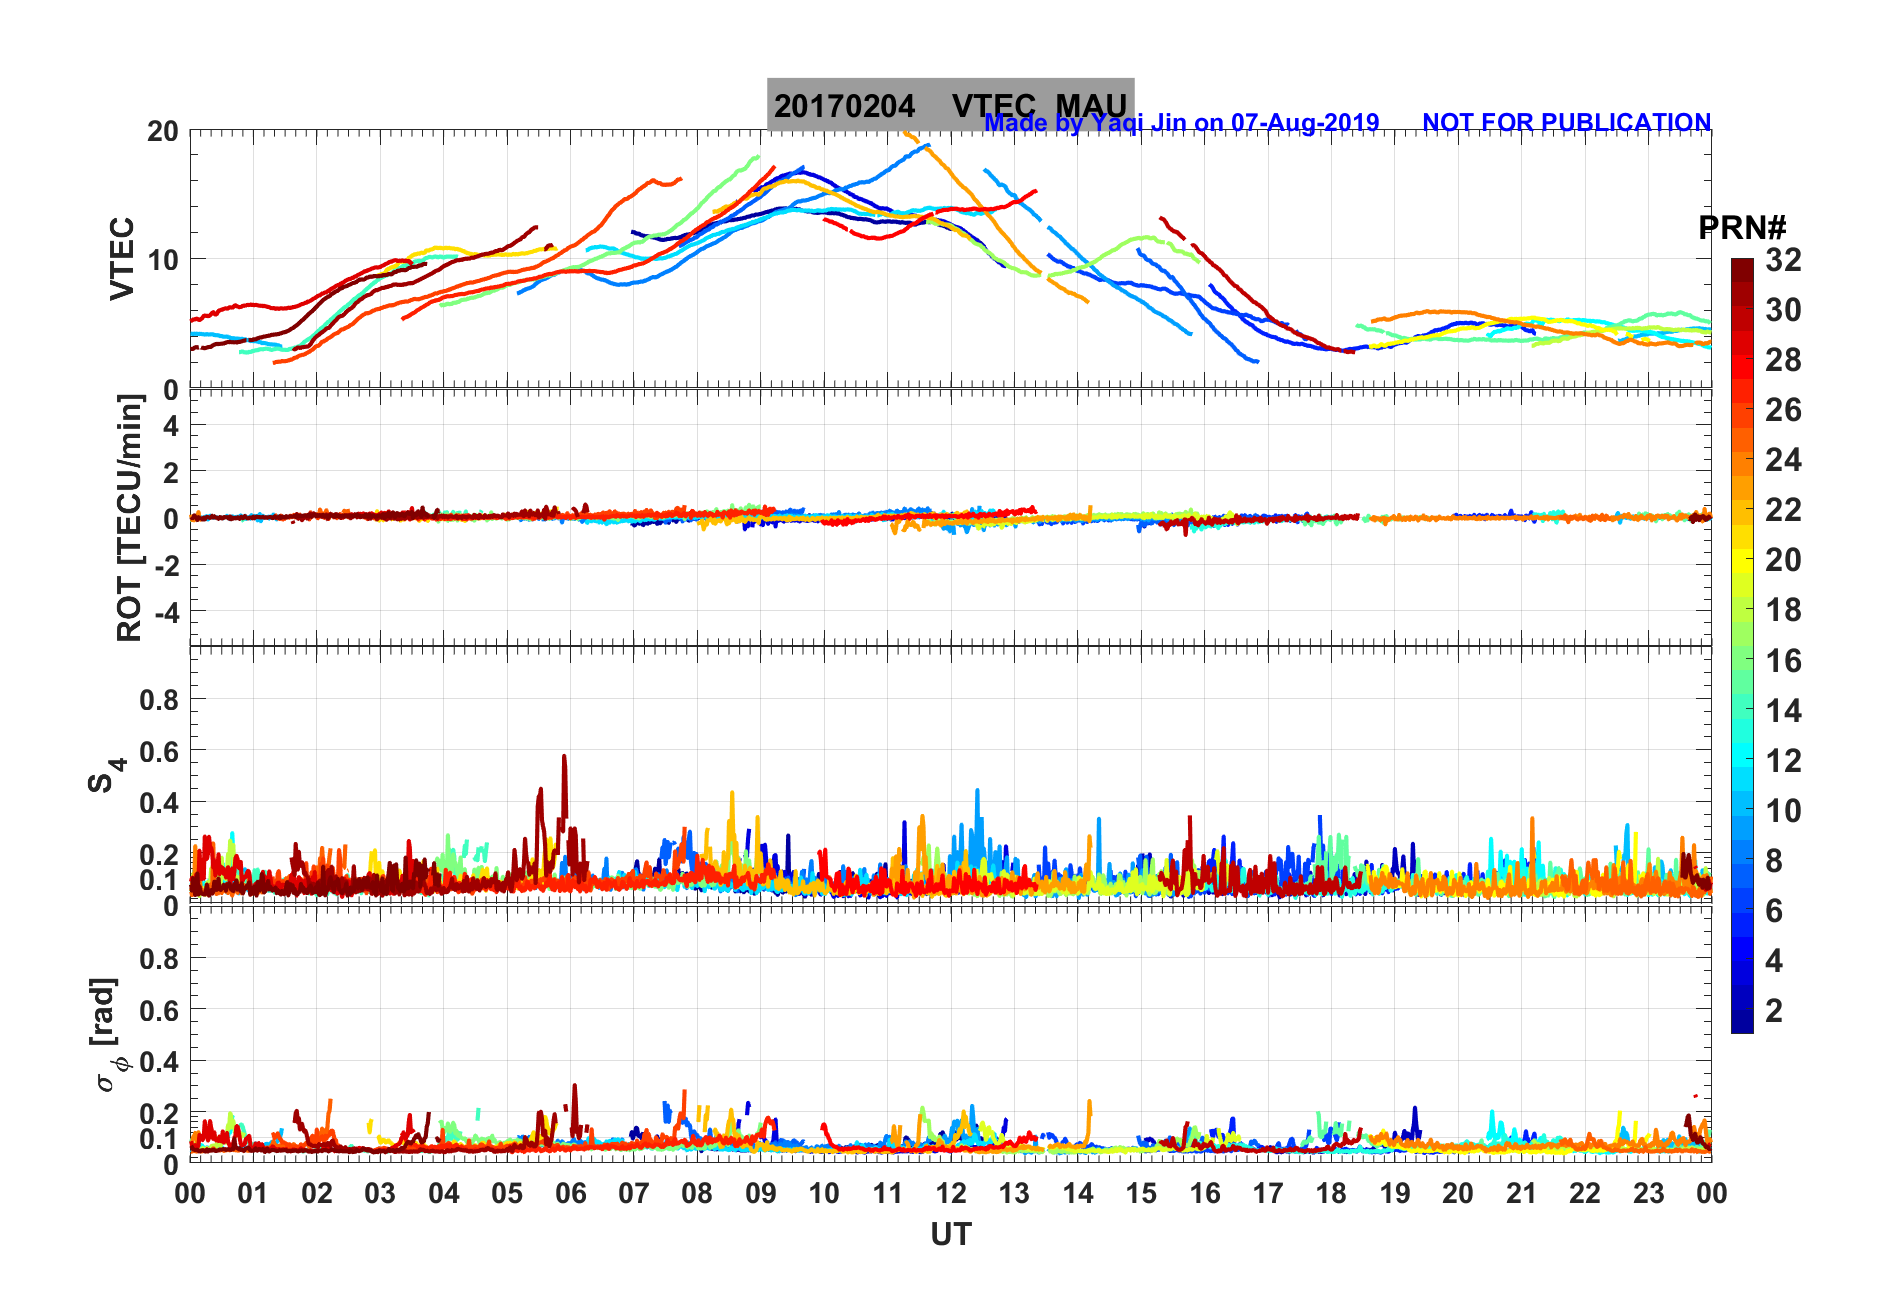Click the UT x-axis label
1902x1292 pixels.
[951, 1235]
